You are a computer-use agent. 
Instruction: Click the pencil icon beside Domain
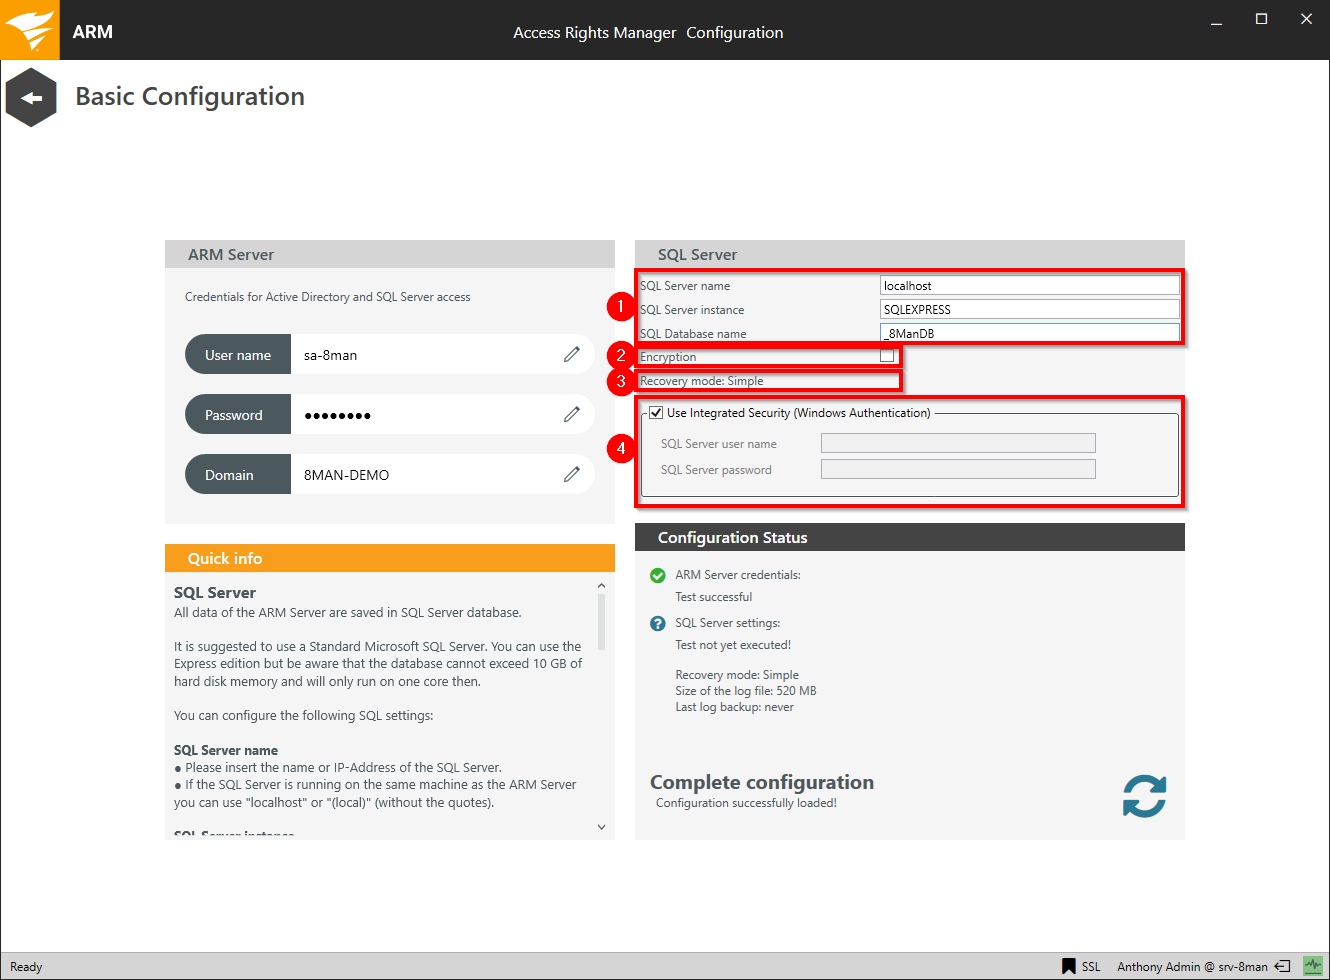pyautogui.click(x=571, y=474)
